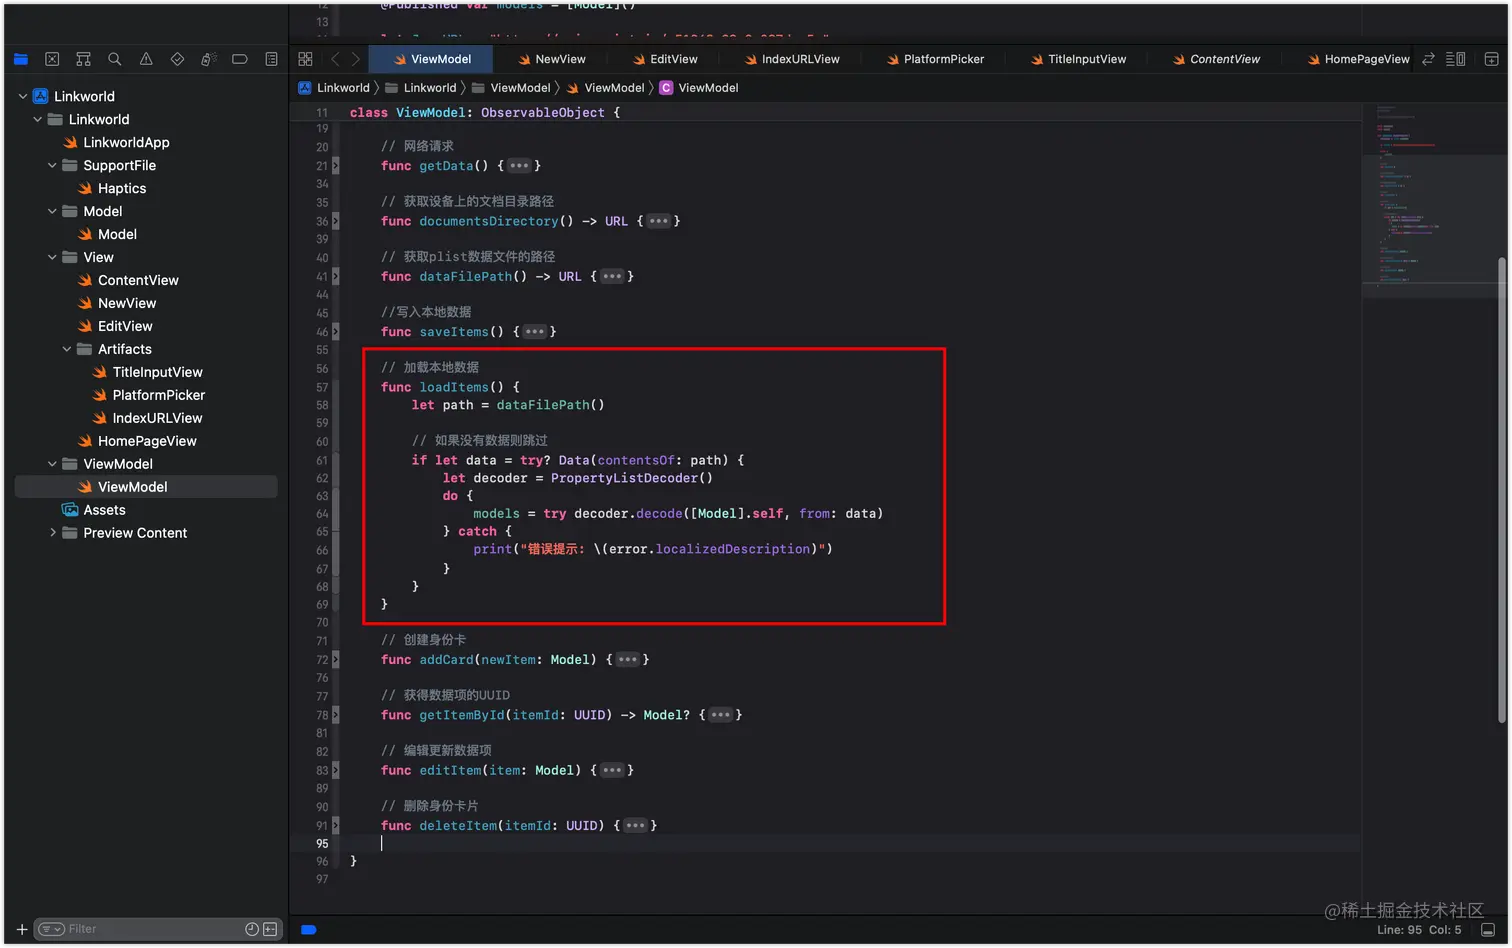Collapse the ViewModel folder
This screenshot has height=948, width=1512.
point(52,464)
